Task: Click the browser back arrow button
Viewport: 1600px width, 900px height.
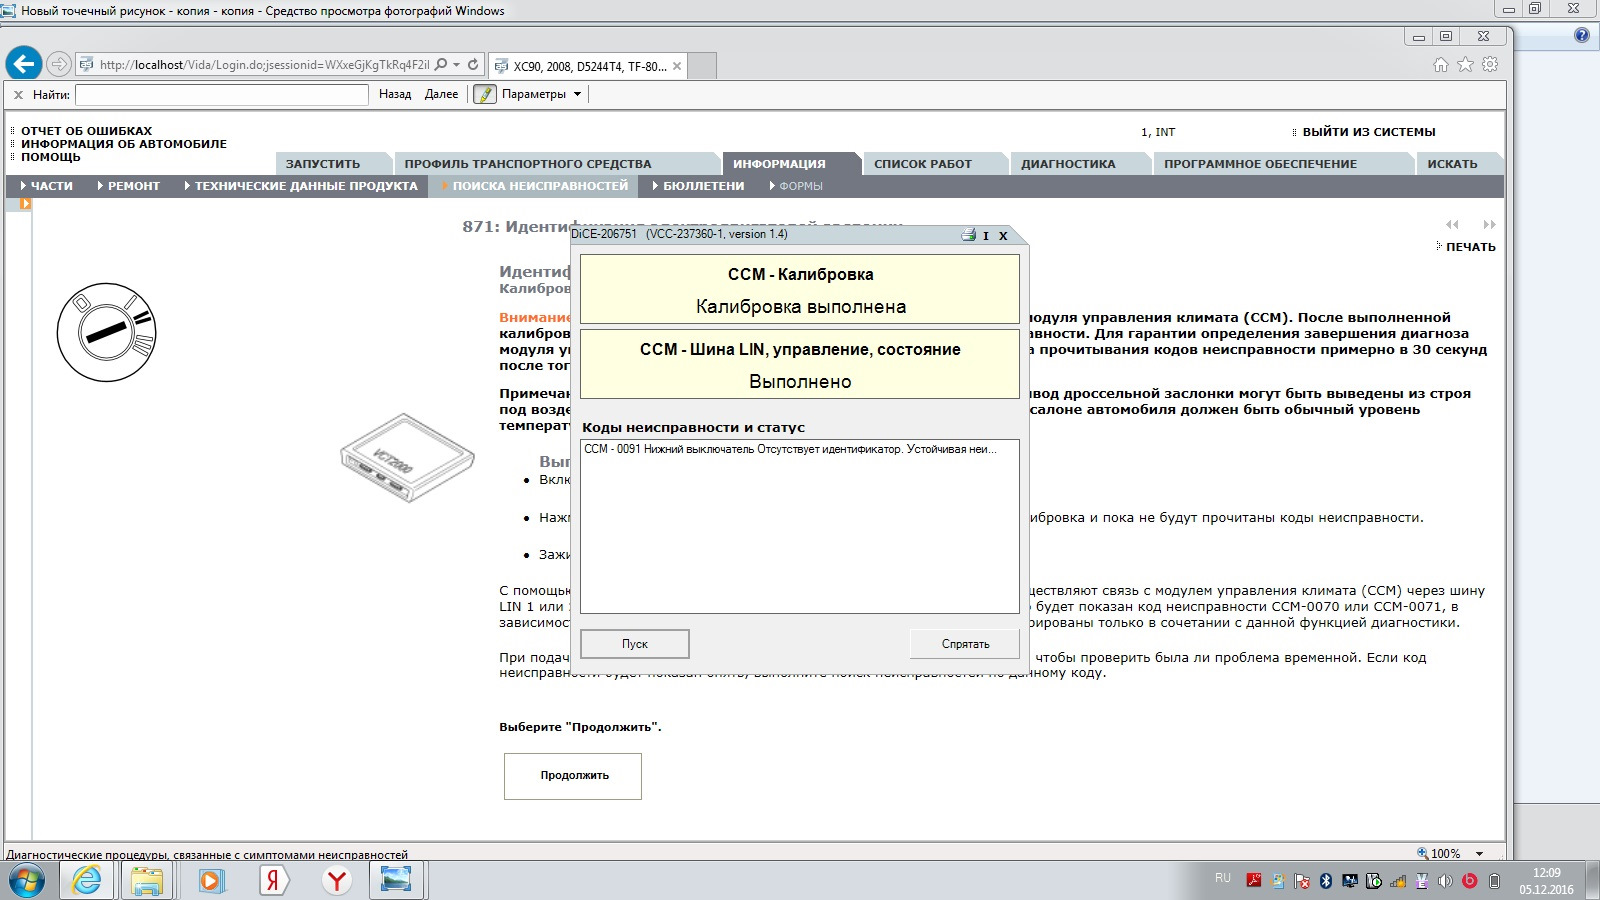Action: (x=24, y=64)
